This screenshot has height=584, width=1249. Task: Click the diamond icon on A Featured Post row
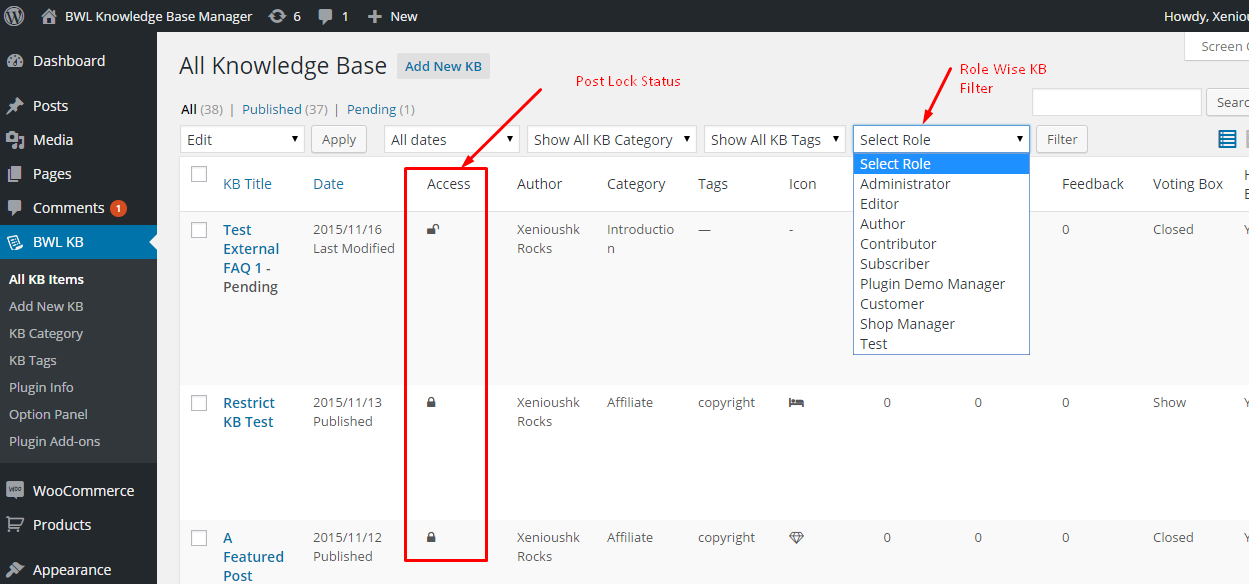click(x=796, y=537)
